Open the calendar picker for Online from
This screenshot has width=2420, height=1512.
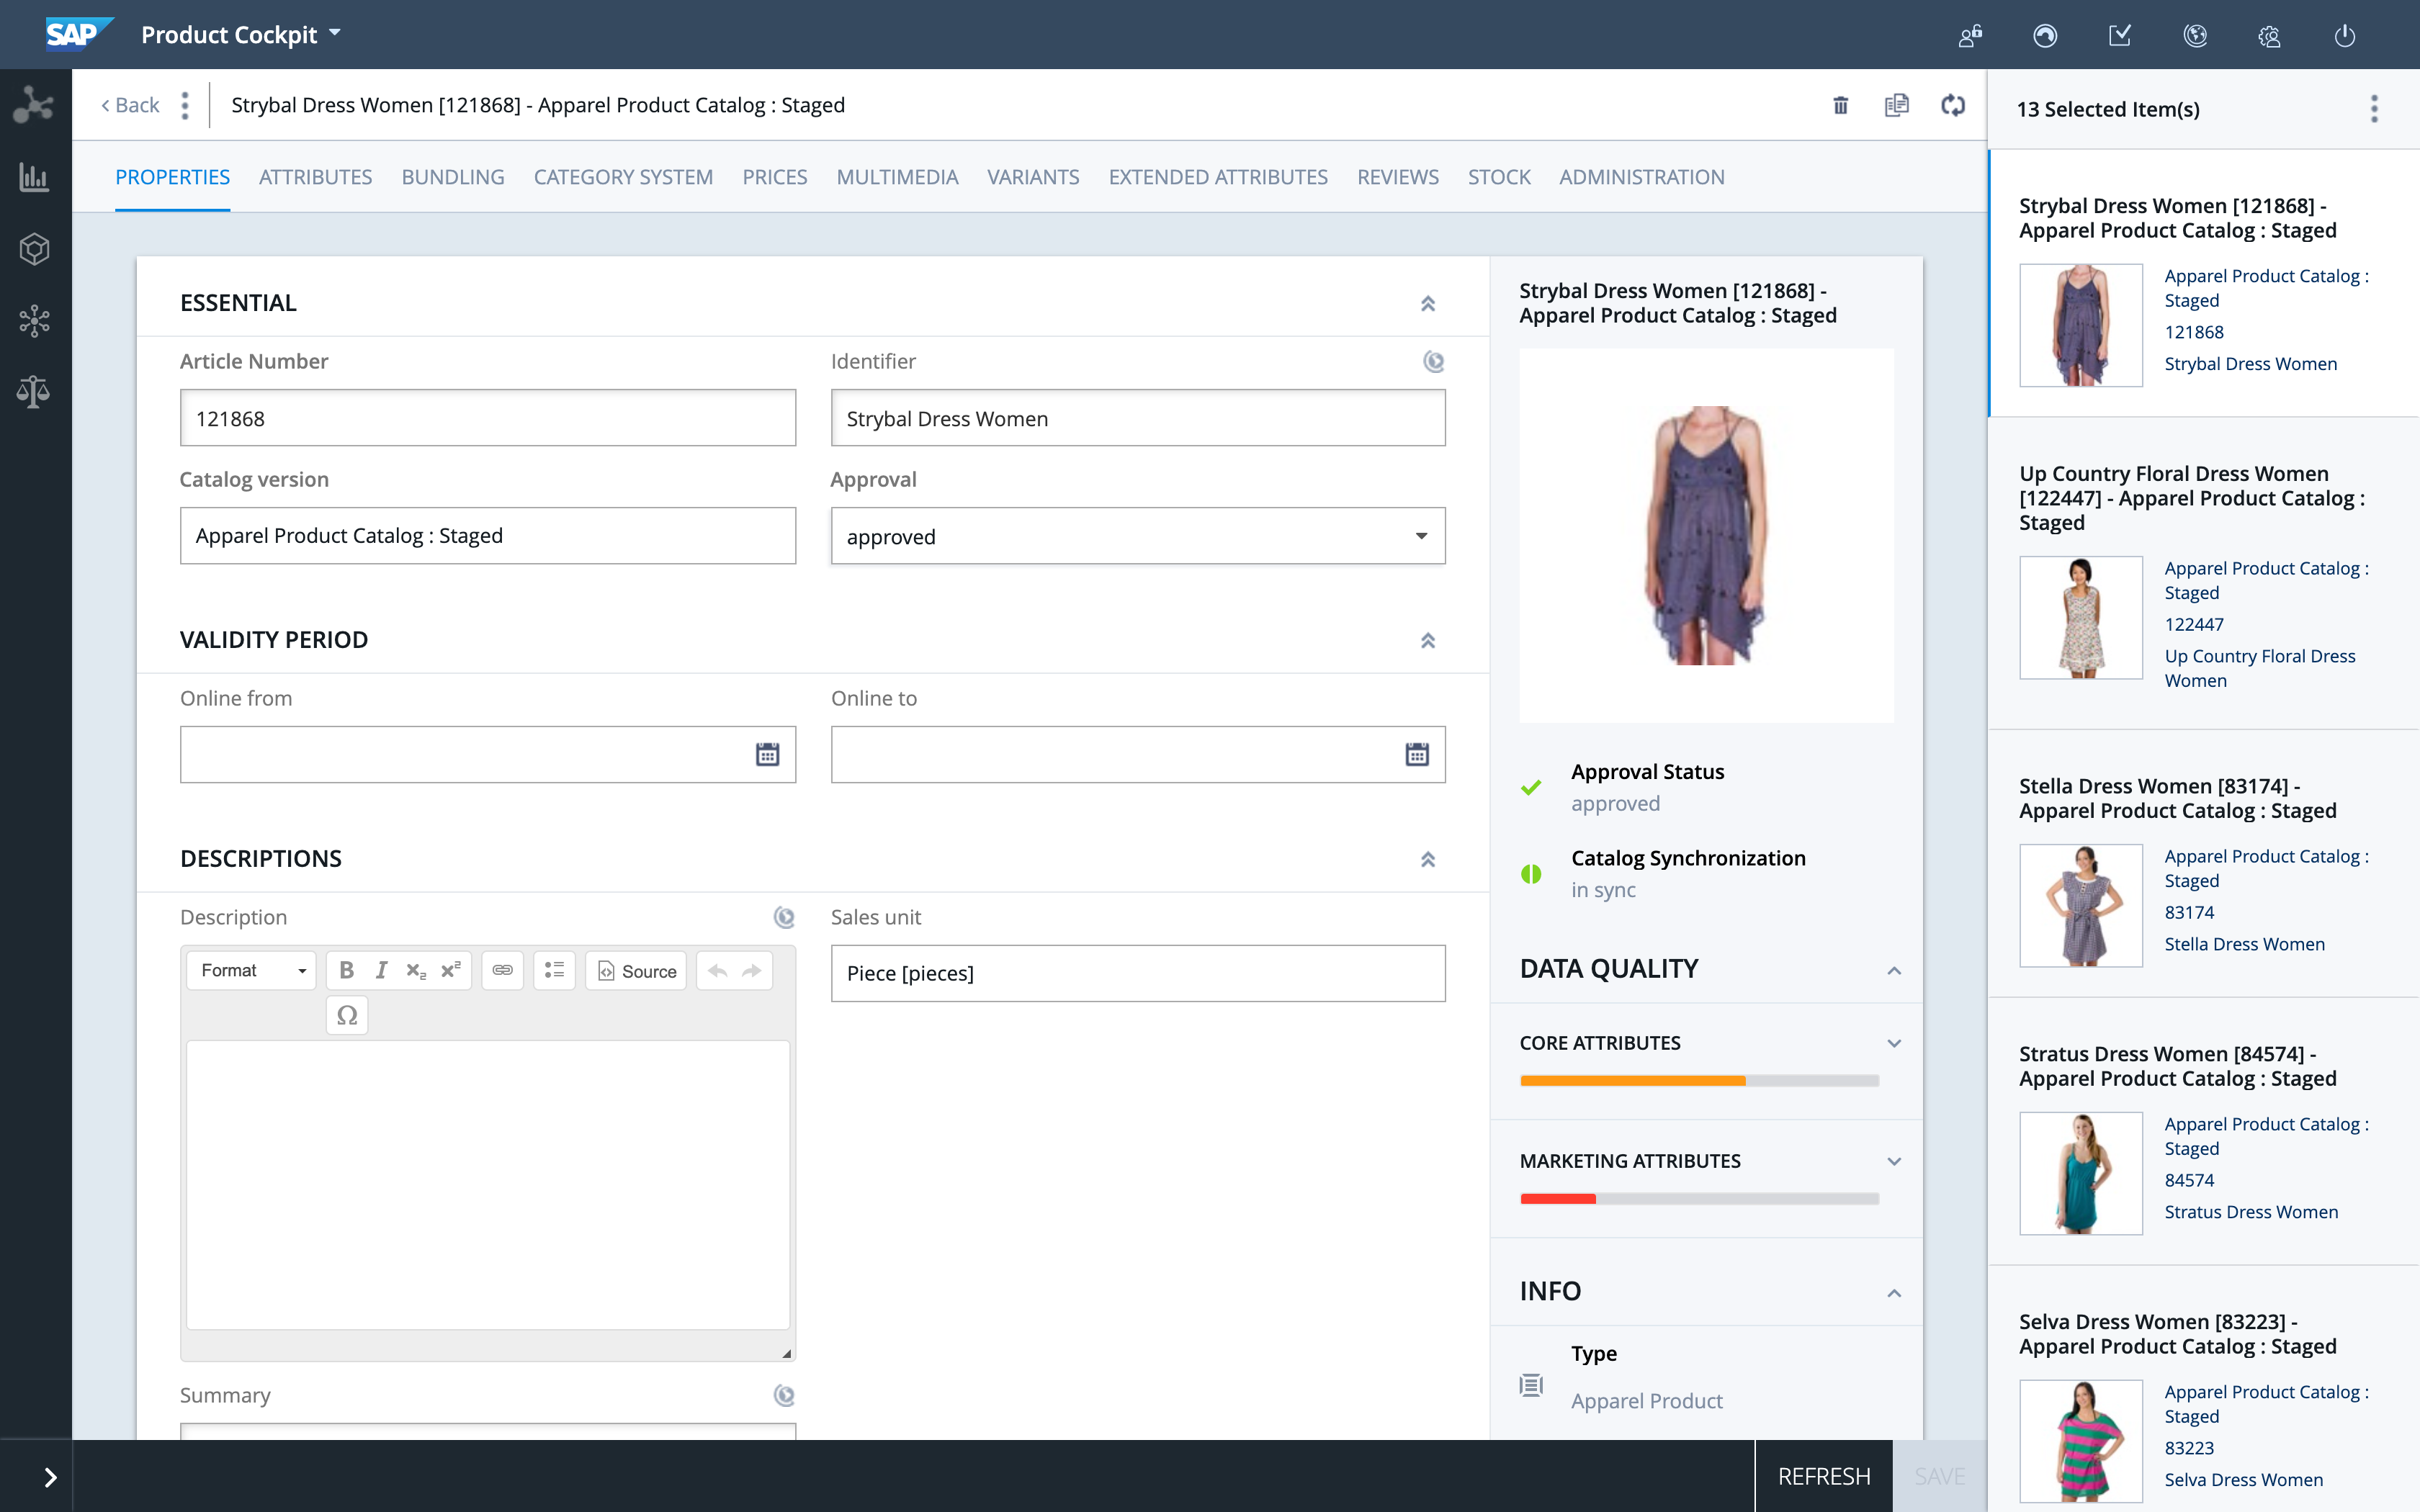pos(767,754)
